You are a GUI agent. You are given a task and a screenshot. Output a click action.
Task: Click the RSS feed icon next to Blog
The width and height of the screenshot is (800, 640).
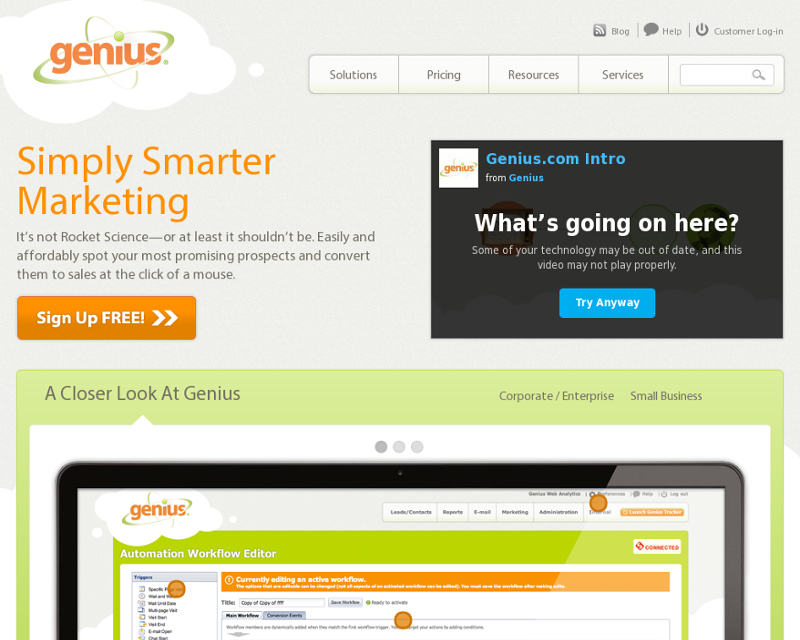[599, 31]
